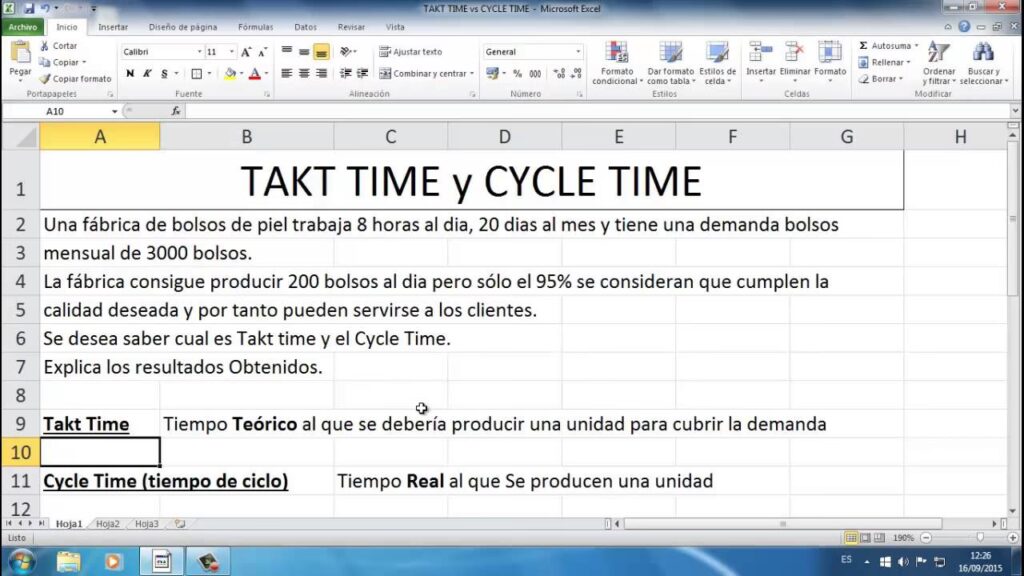Click the Copiar formato paintbrush icon

[x=45, y=79]
